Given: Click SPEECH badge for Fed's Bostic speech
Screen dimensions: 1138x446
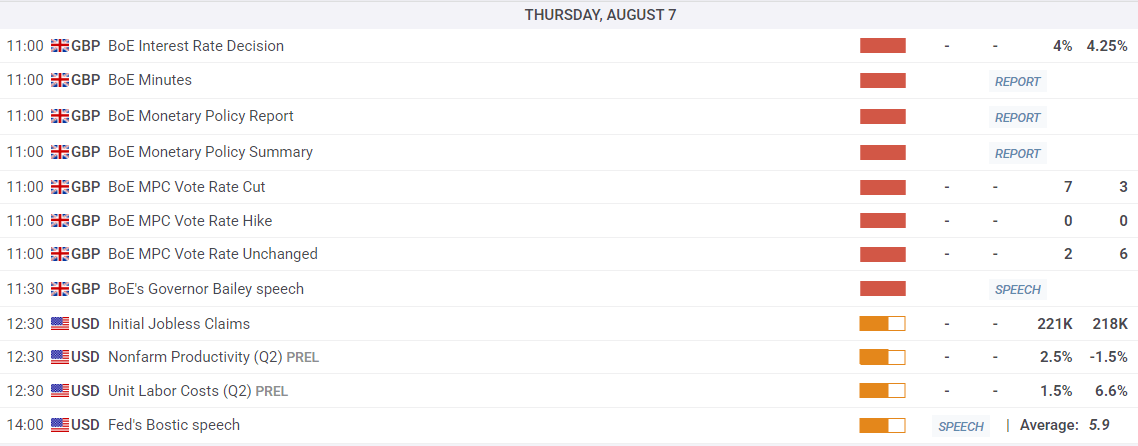Looking at the screenshot, I should pos(960,427).
